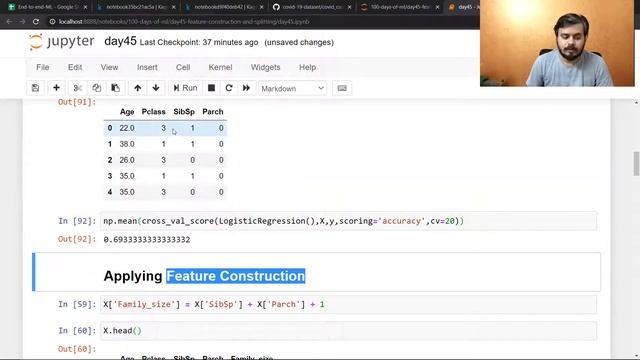This screenshot has width=640, height=360.
Task: Click output value 0.6933333333333332
Action: pyautogui.click(x=147, y=240)
